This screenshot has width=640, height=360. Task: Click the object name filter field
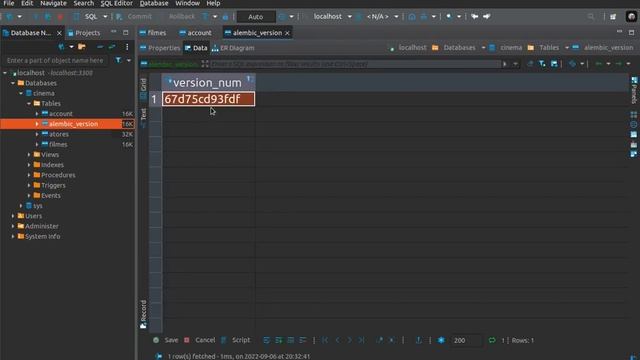(x=56, y=60)
